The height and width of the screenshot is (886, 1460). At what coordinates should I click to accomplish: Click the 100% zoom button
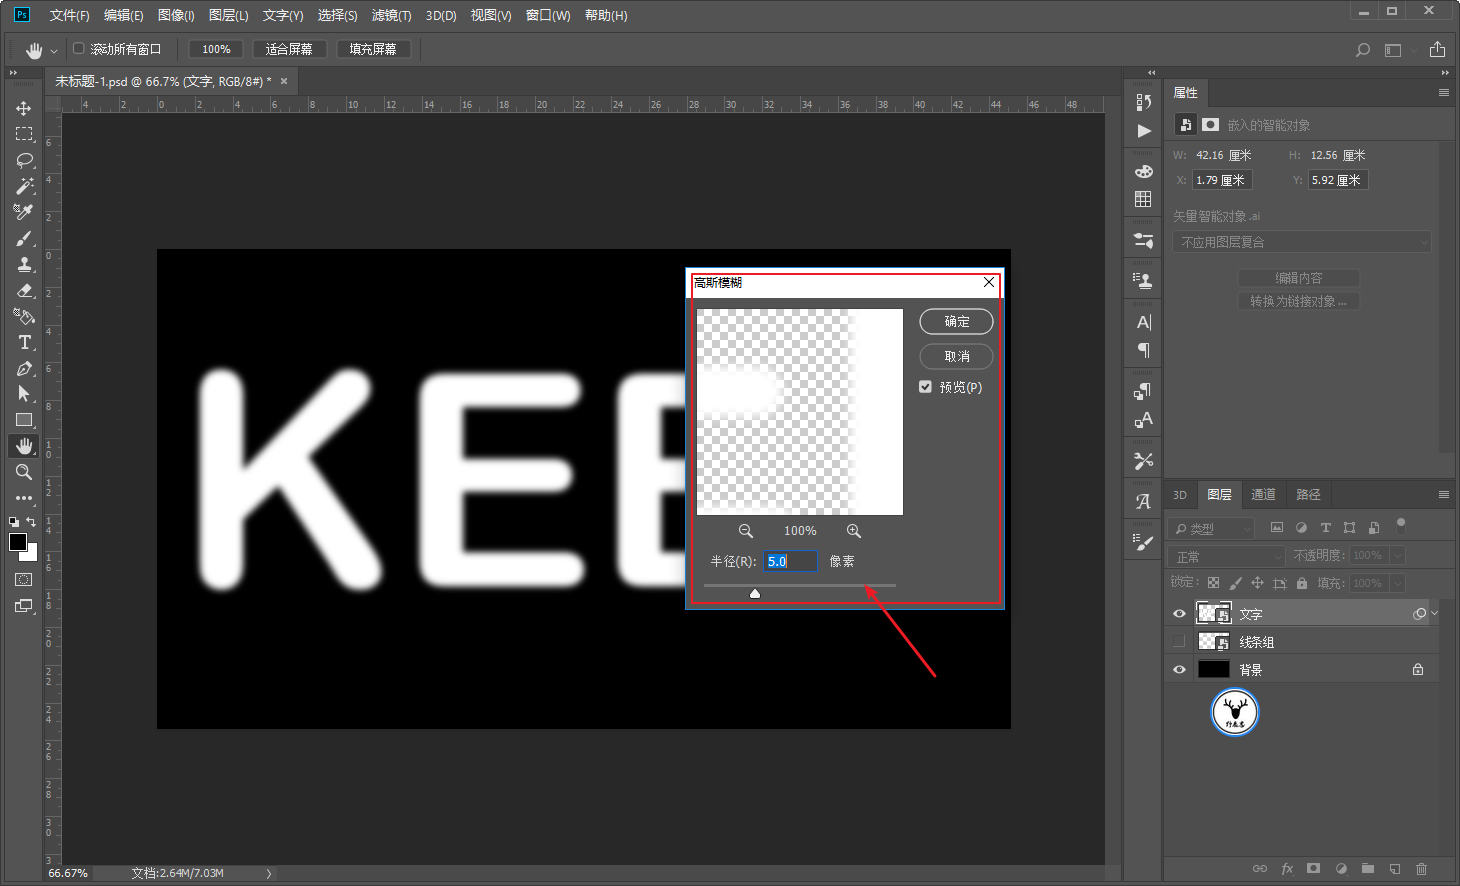click(216, 49)
